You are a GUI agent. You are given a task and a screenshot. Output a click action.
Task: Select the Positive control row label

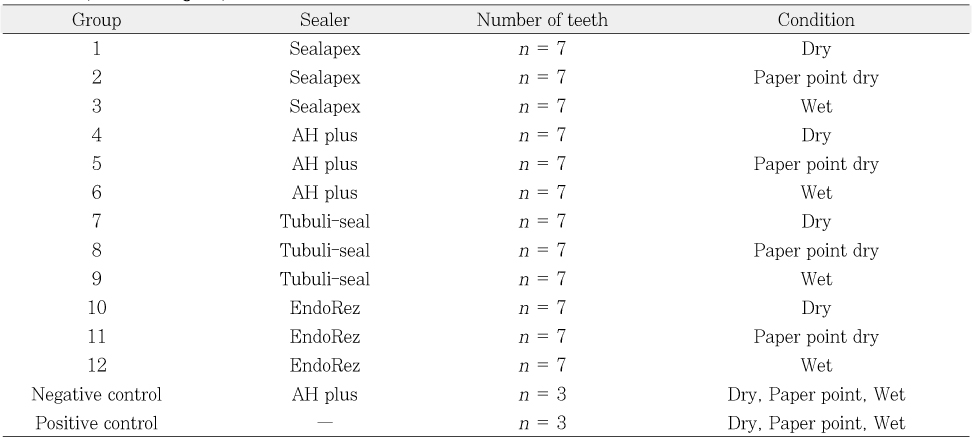coord(96,422)
